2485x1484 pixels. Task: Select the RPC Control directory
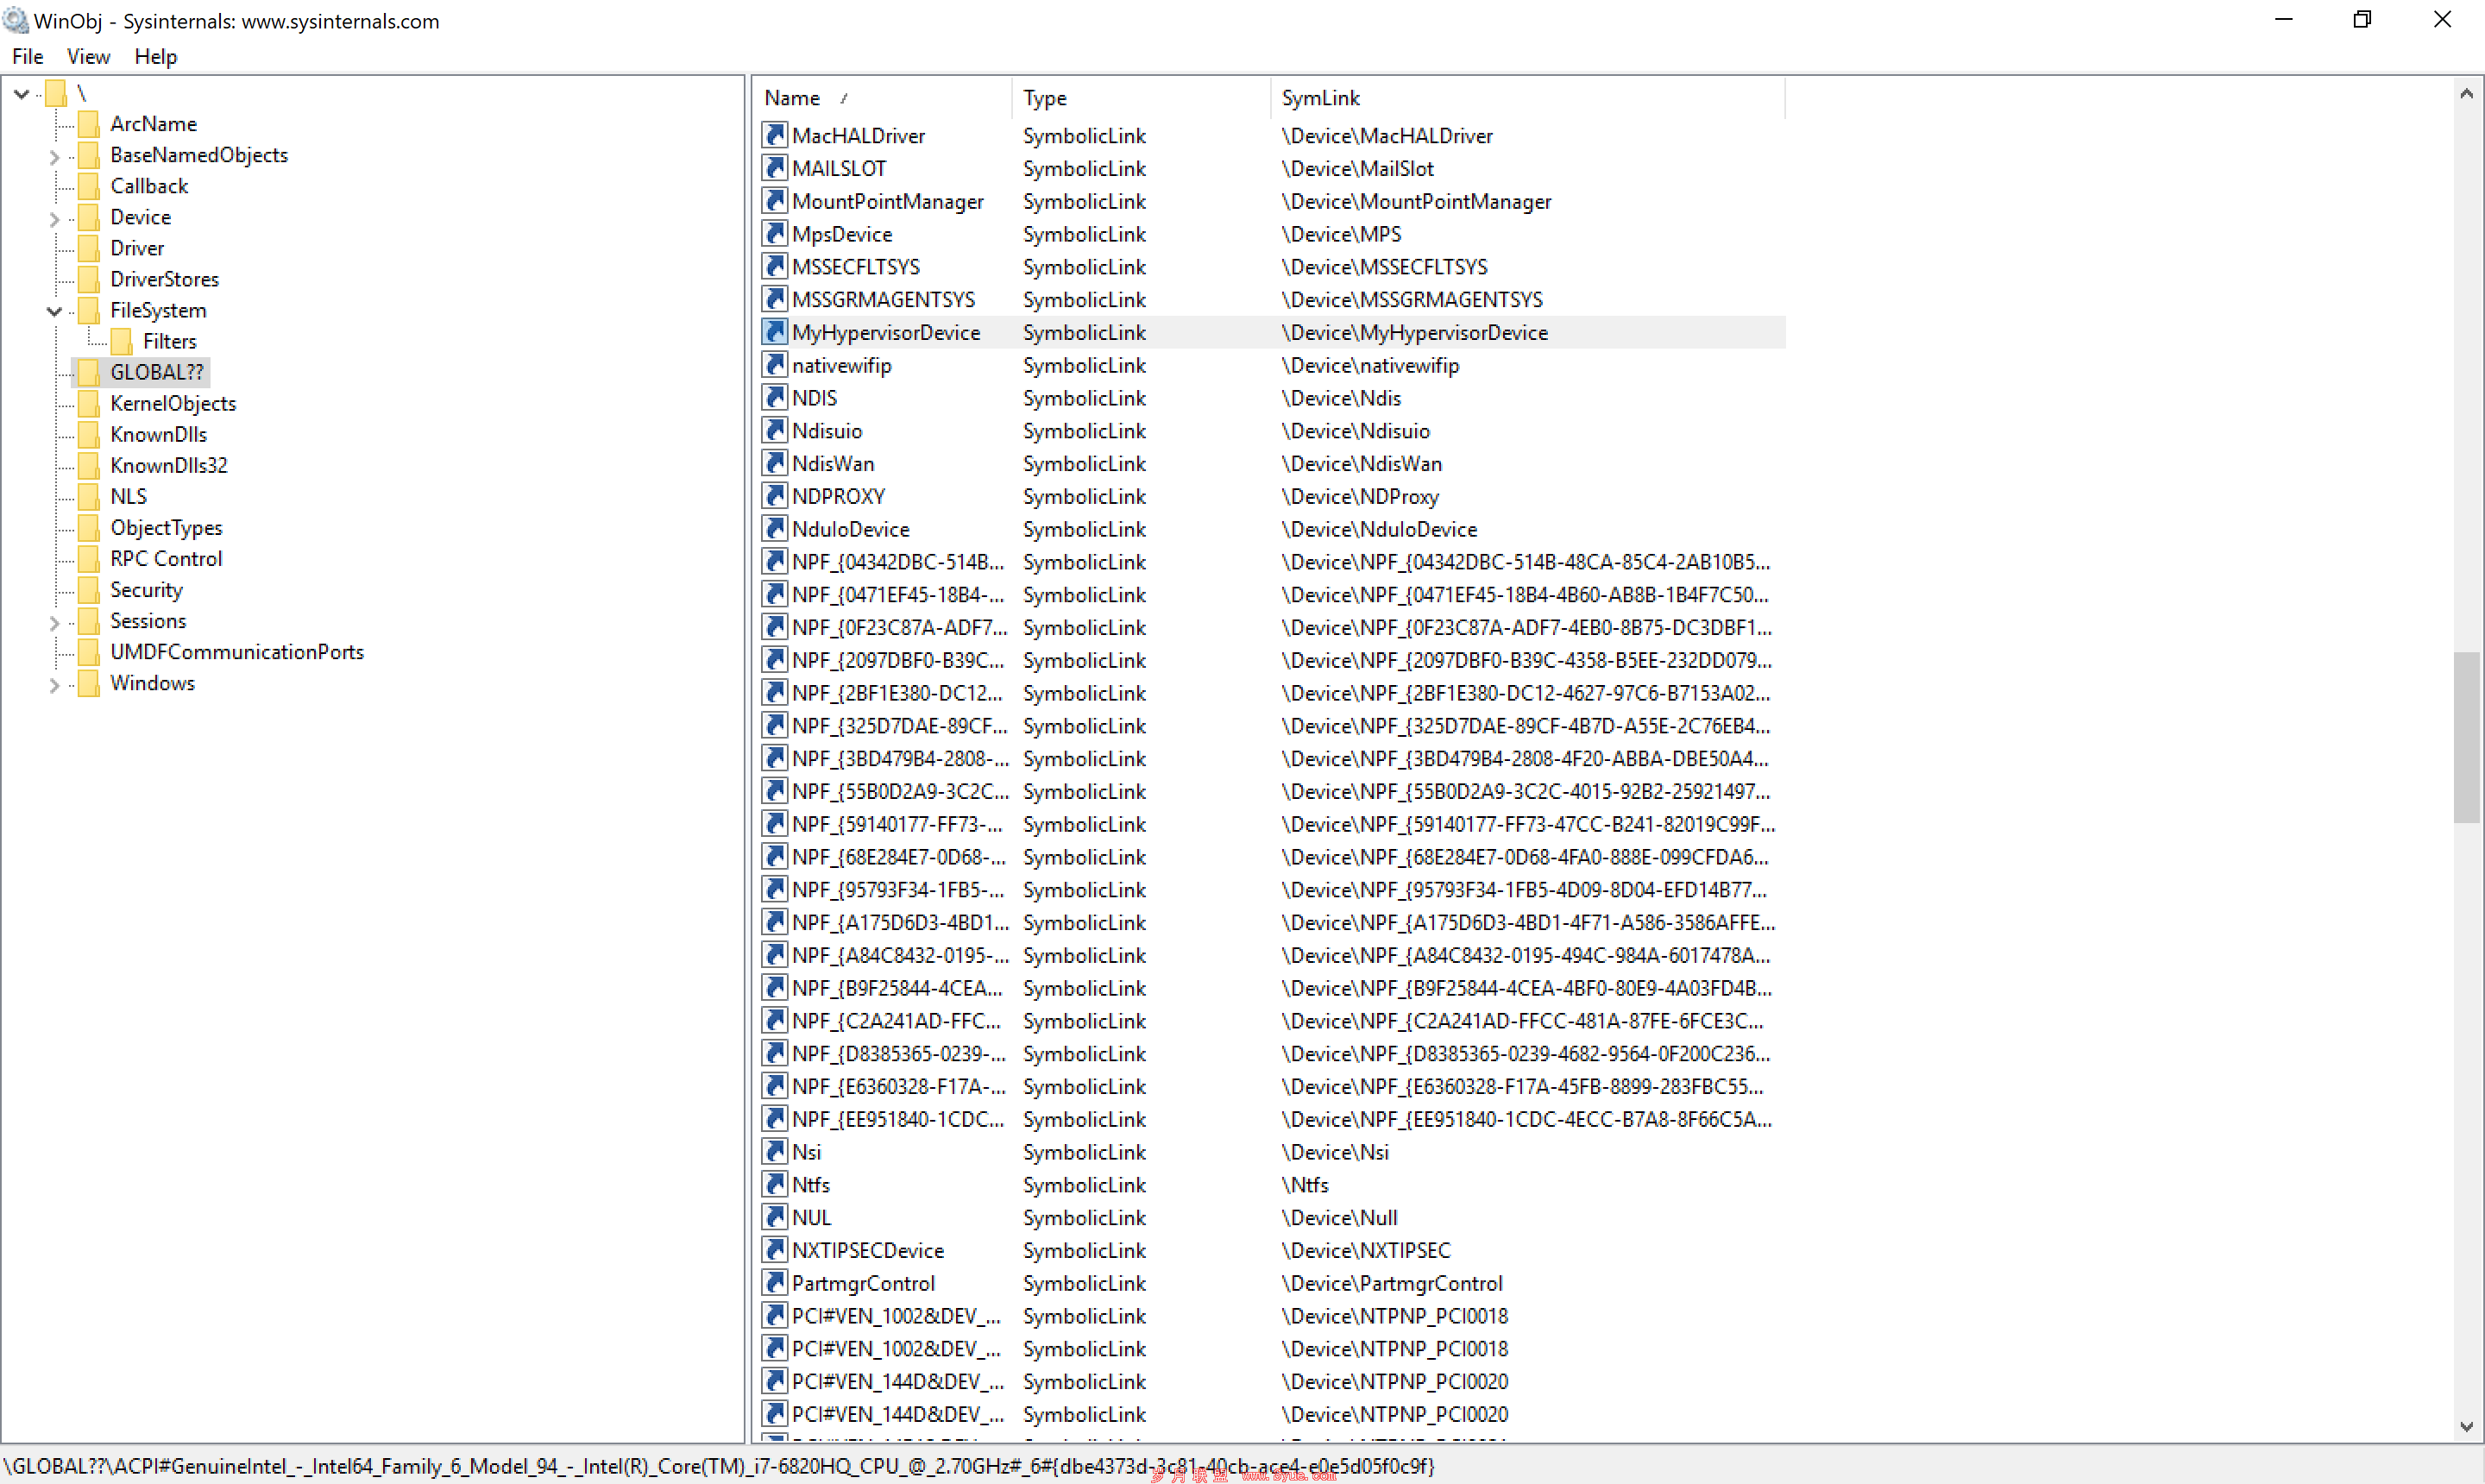166,559
